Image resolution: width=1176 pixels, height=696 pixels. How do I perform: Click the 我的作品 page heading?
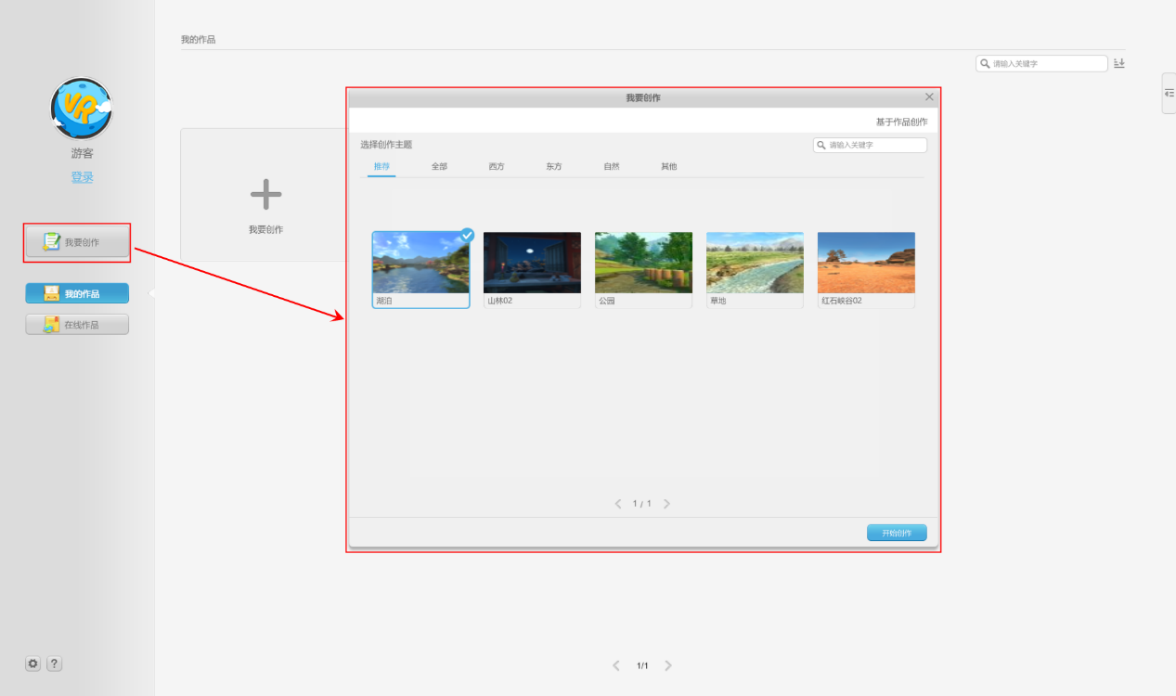point(198,39)
